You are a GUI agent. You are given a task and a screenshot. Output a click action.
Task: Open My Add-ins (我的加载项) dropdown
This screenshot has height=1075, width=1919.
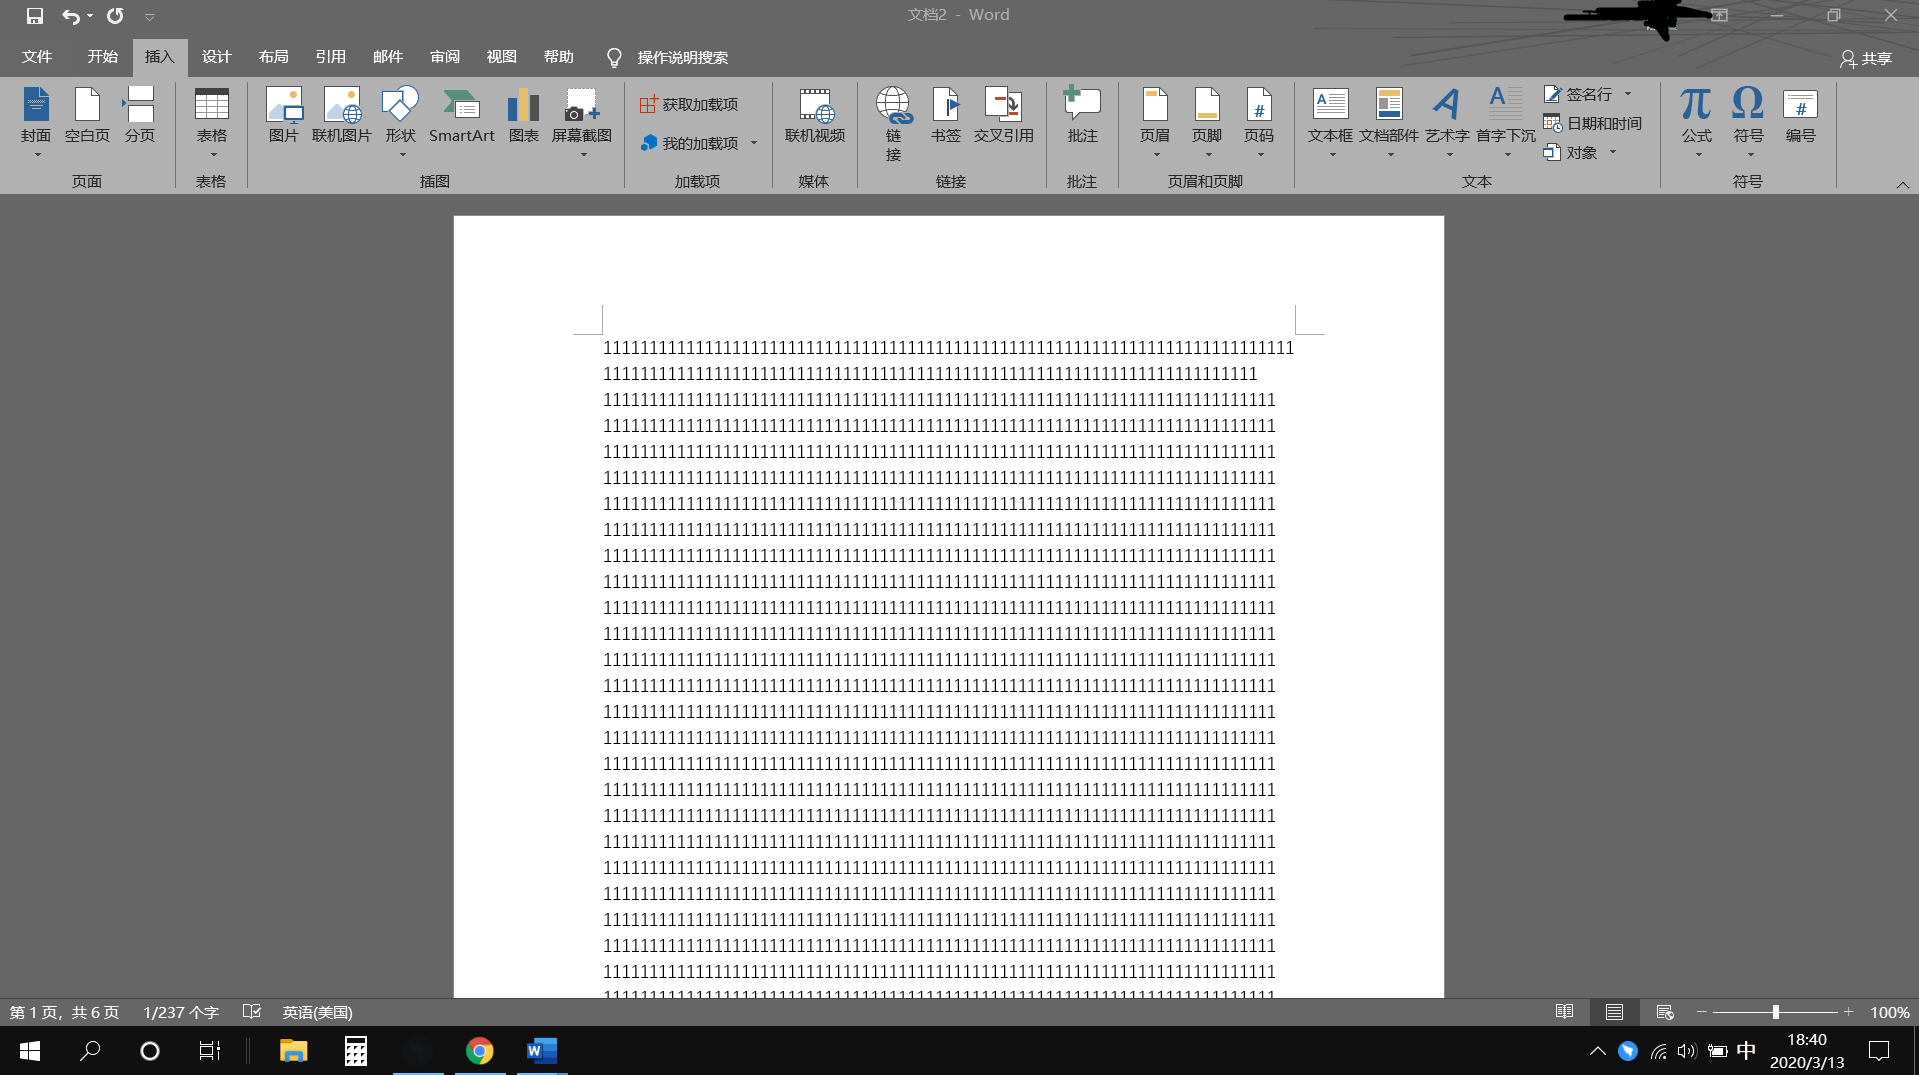tap(754, 143)
